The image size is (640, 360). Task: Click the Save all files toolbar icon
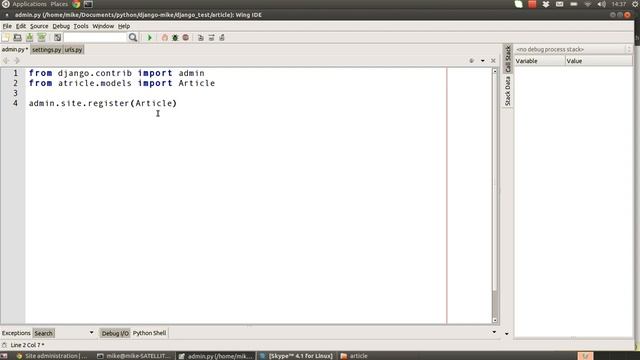pos(42,38)
